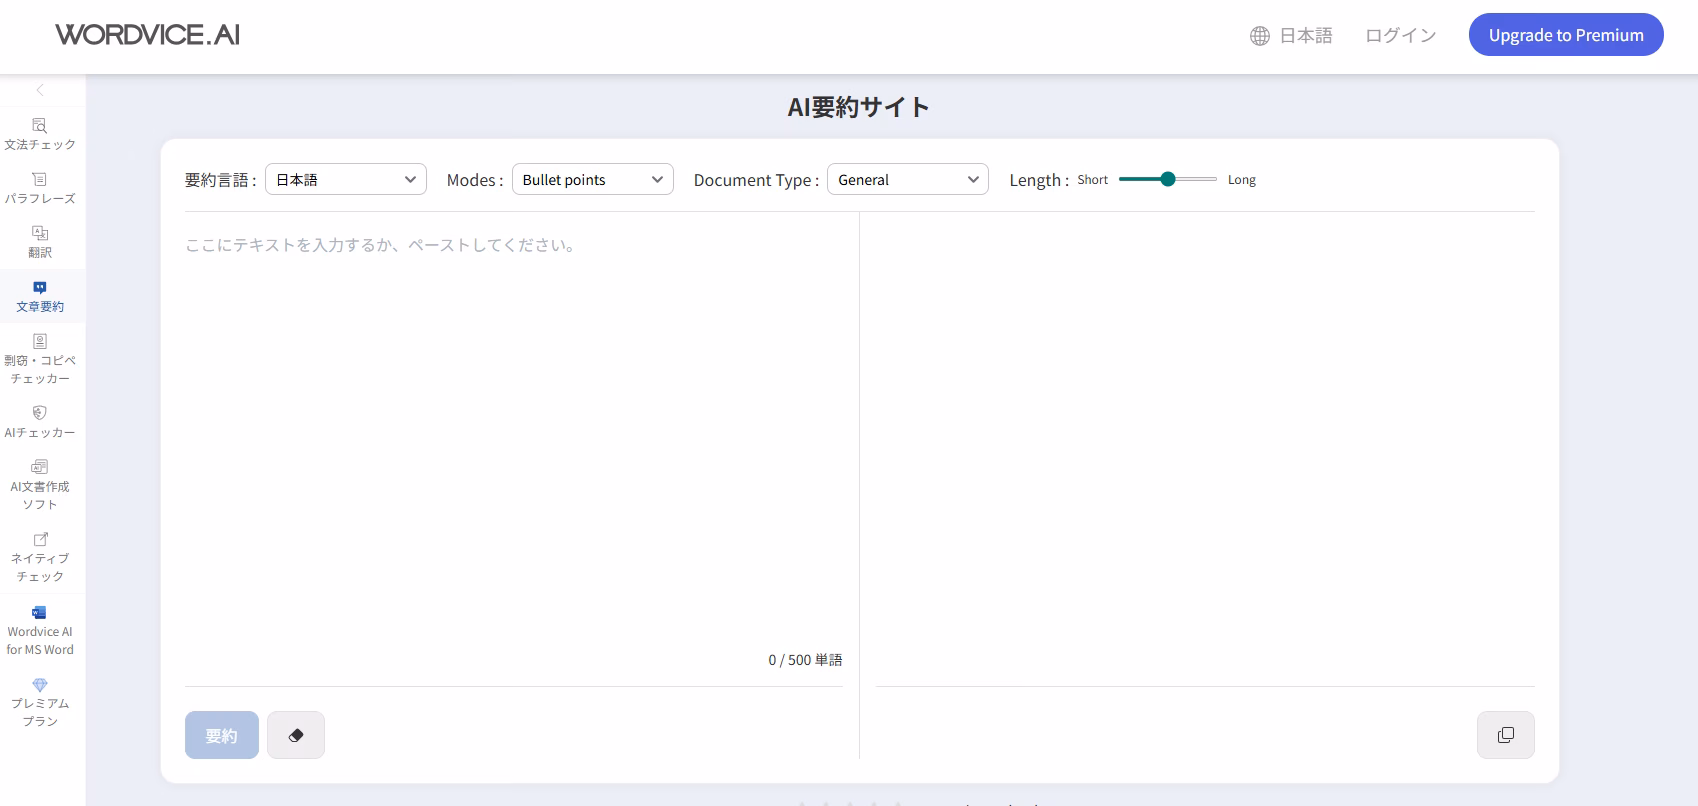This screenshot has width=1698, height=806.
Task: Open the プレミアムプラン diamond icon
Action: 40,686
